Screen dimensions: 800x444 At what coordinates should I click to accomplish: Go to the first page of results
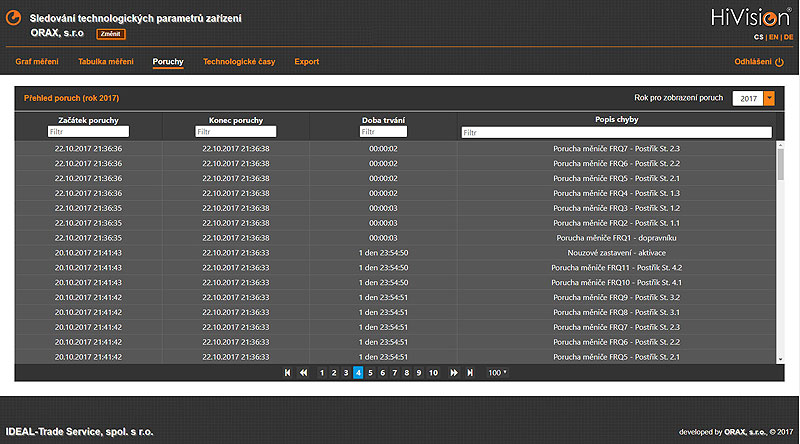click(288, 373)
